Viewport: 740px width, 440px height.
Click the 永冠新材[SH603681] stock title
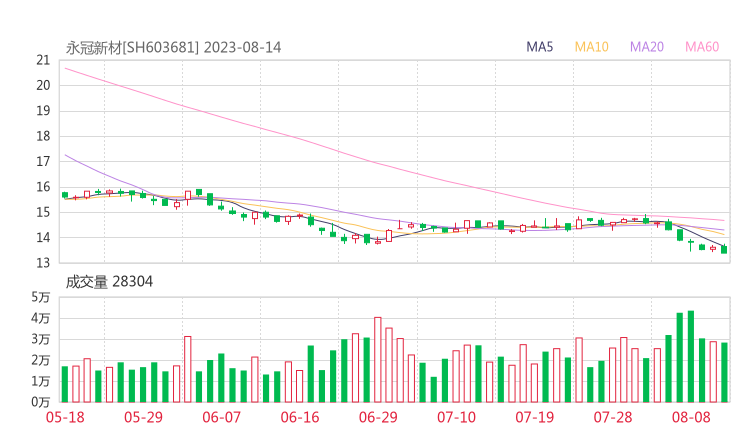(133, 47)
